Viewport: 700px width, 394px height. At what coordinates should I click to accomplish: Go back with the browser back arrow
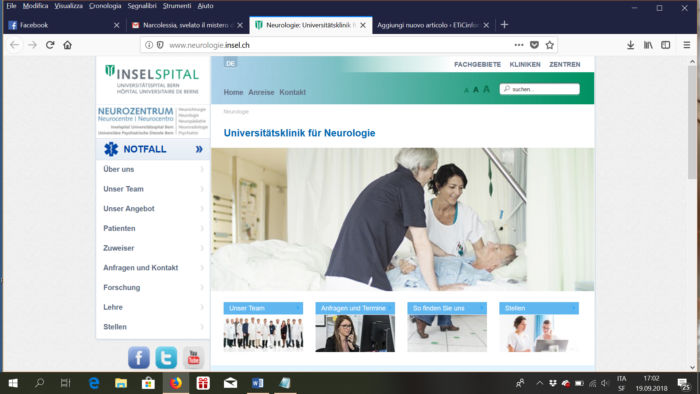point(14,45)
